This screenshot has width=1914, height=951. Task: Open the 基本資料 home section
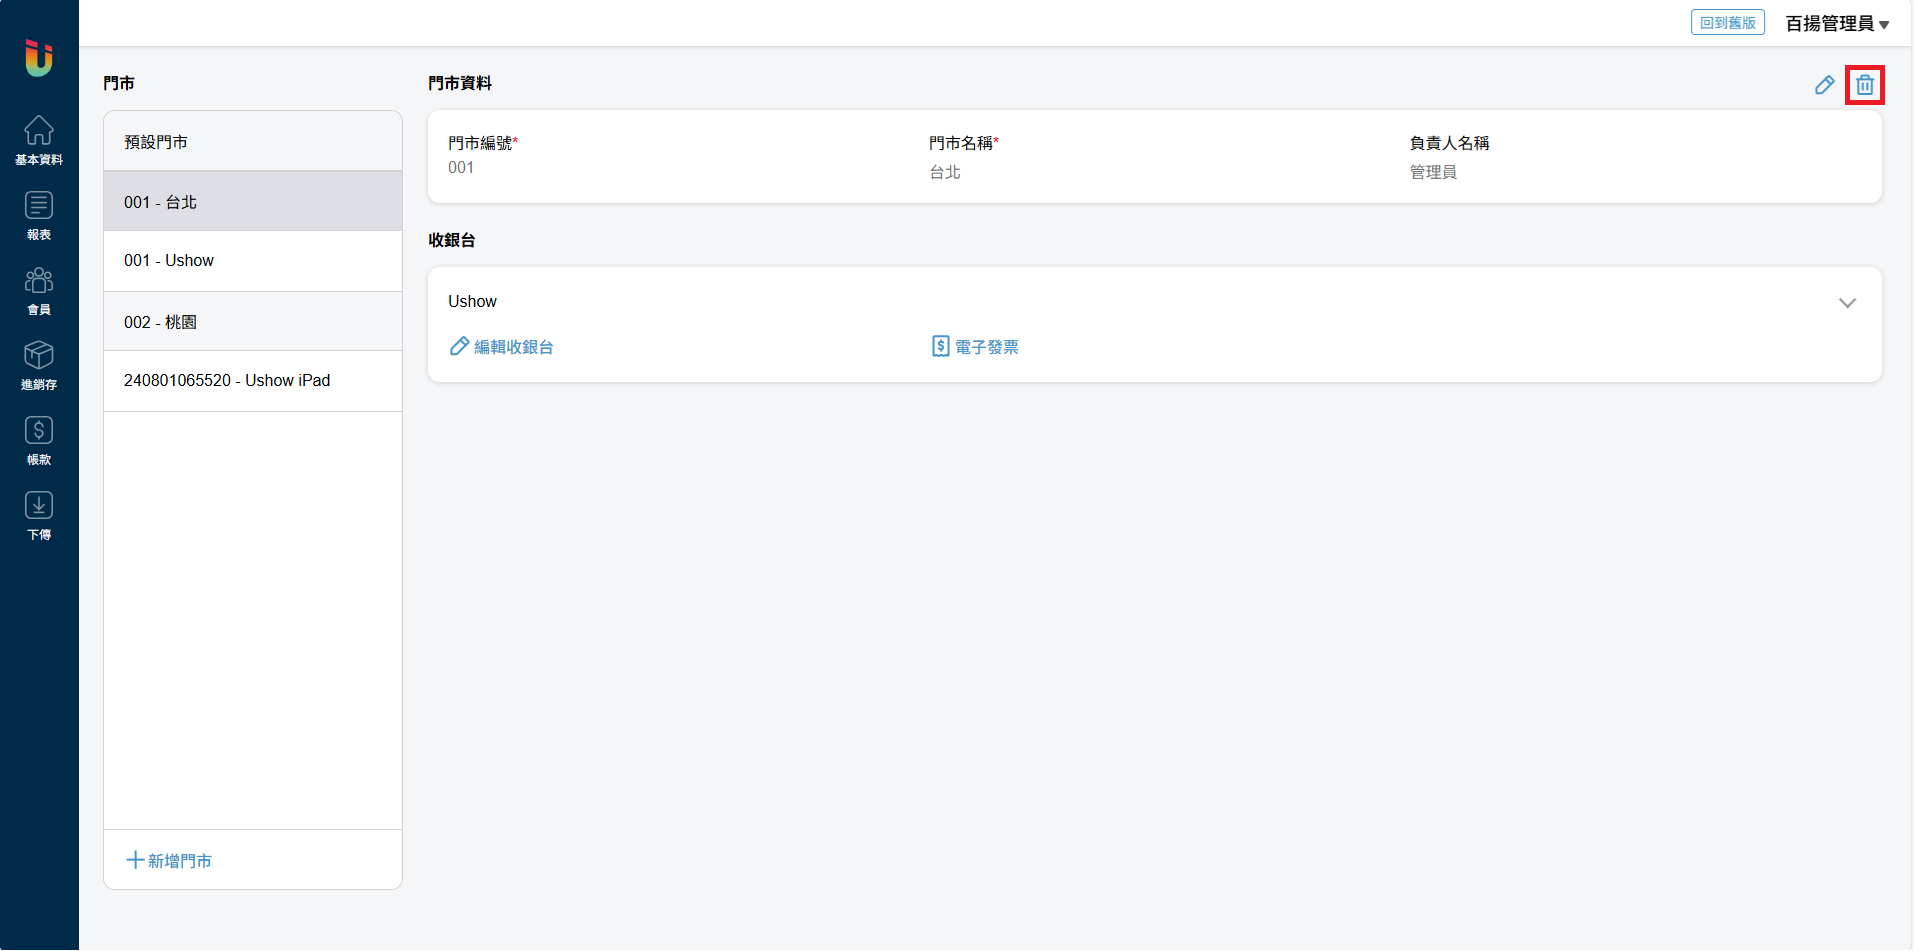pos(39,140)
